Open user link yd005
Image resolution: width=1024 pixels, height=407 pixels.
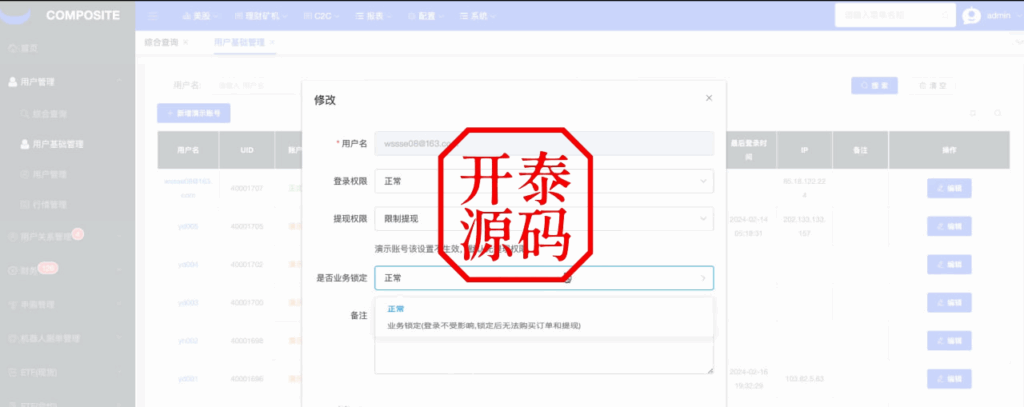(x=188, y=226)
